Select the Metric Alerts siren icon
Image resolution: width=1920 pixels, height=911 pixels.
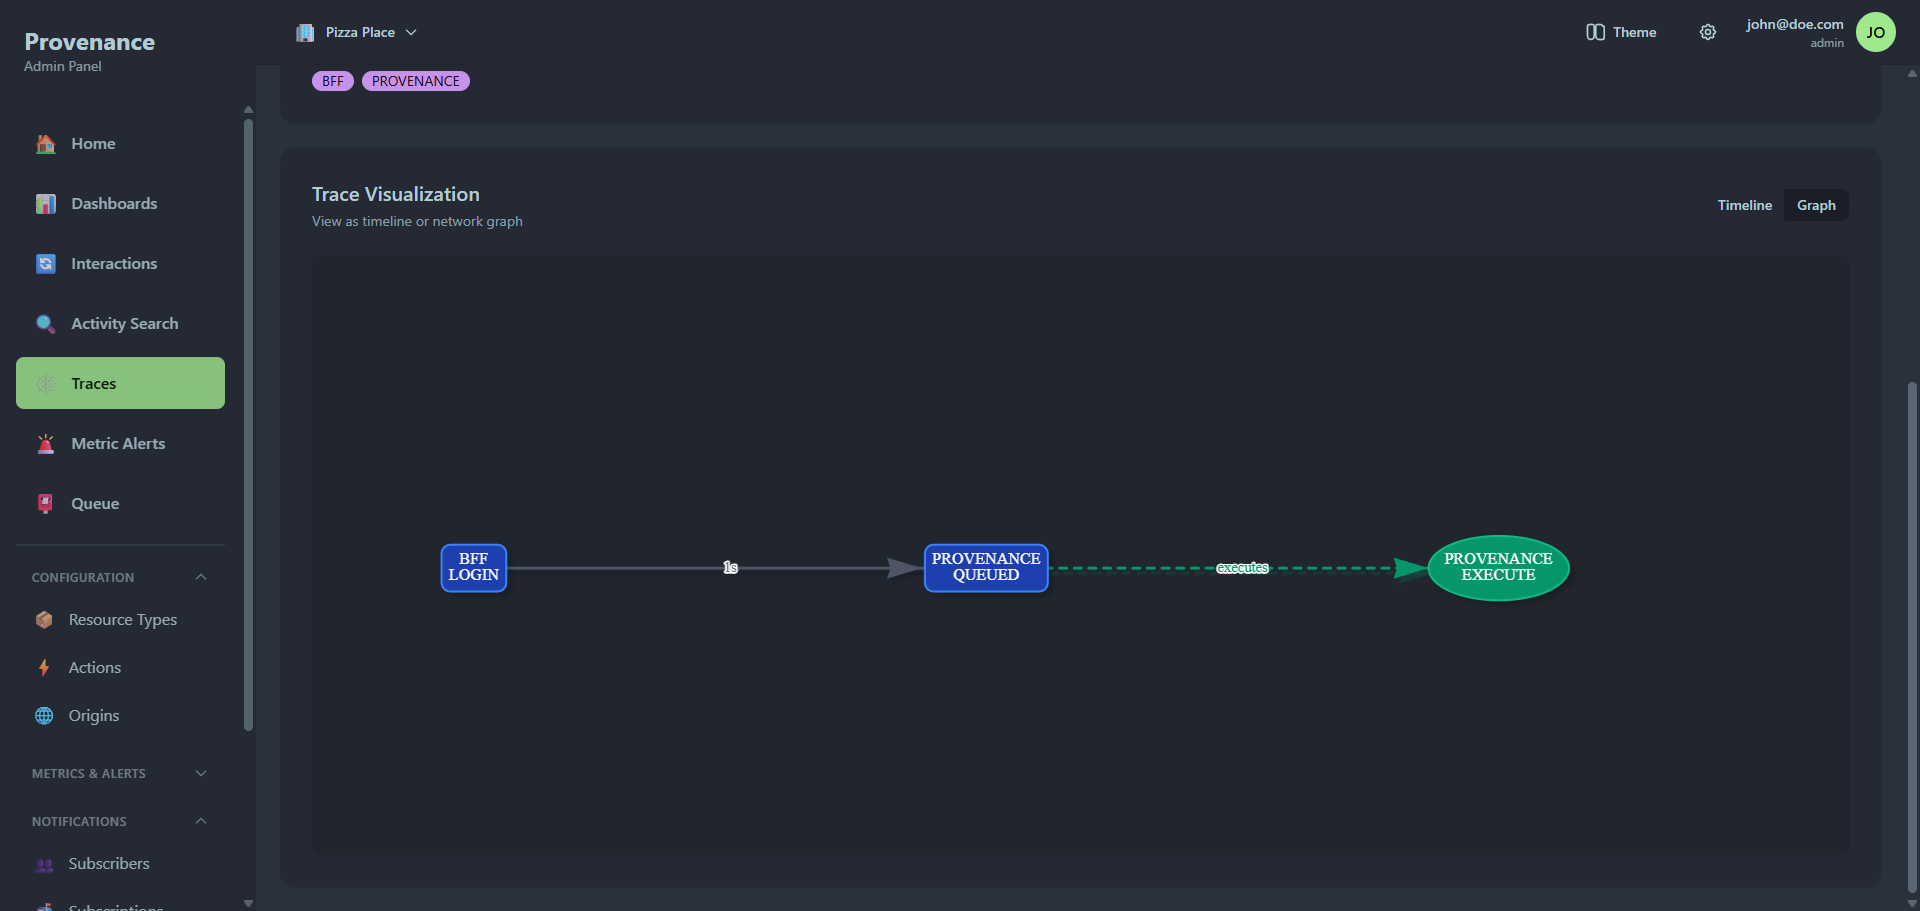click(x=45, y=443)
